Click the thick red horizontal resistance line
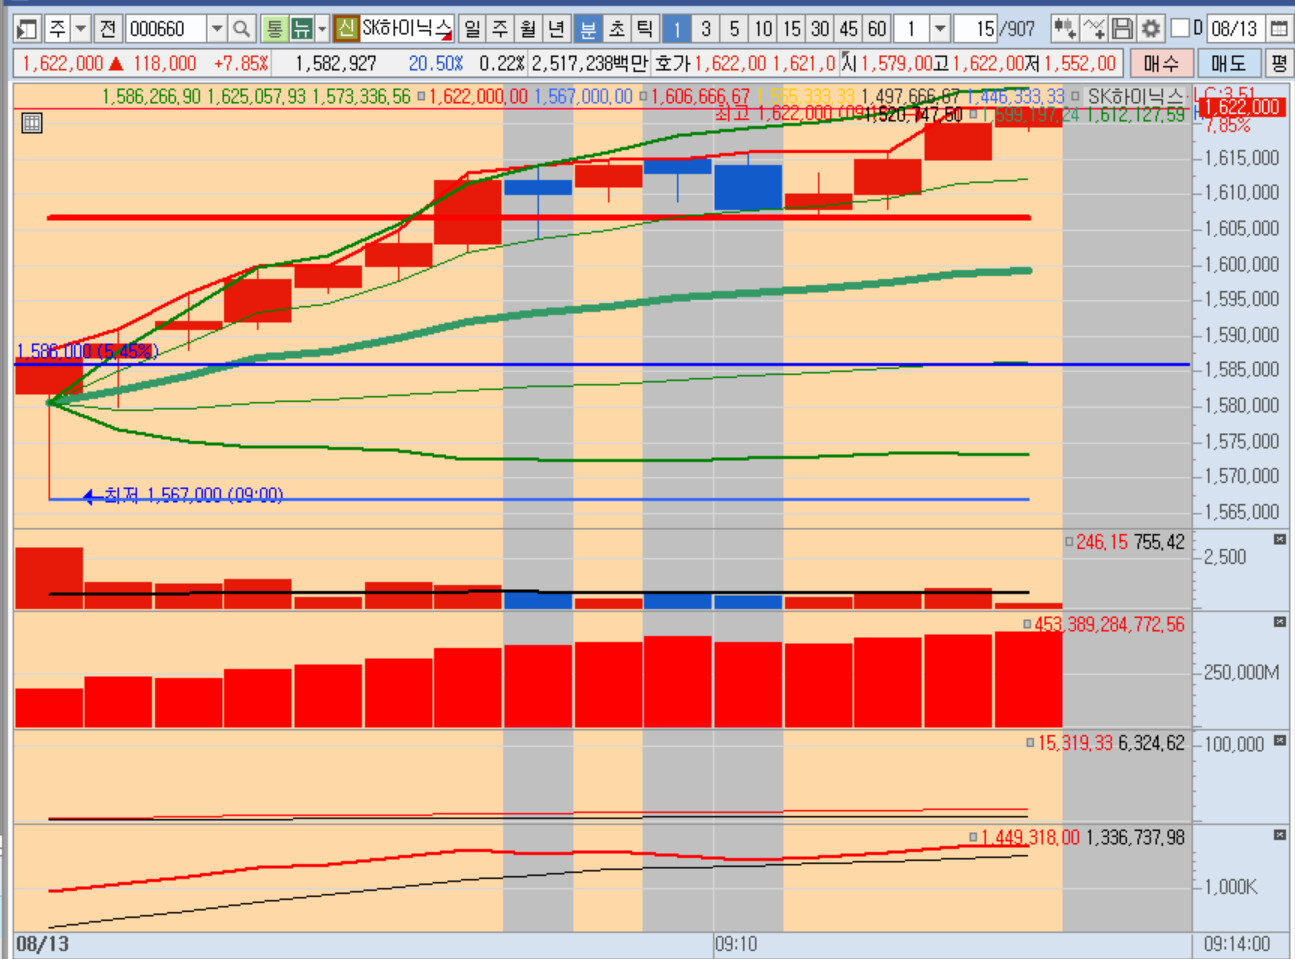Image resolution: width=1295 pixels, height=959 pixels. click(x=538, y=217)
